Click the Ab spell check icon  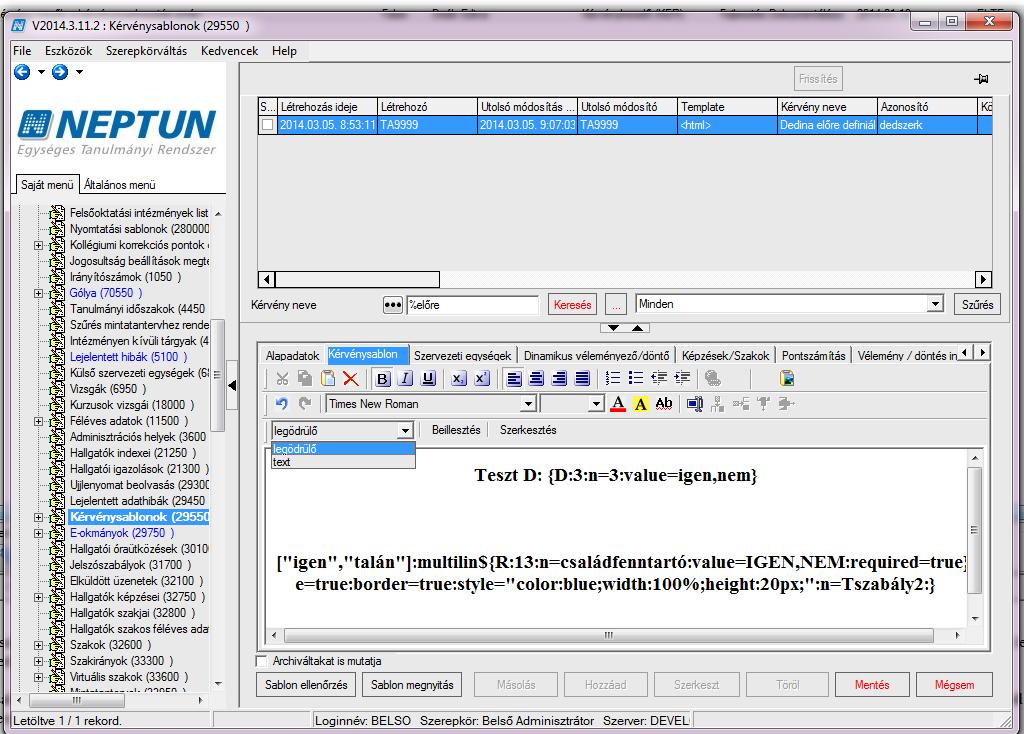click(664, 404)
